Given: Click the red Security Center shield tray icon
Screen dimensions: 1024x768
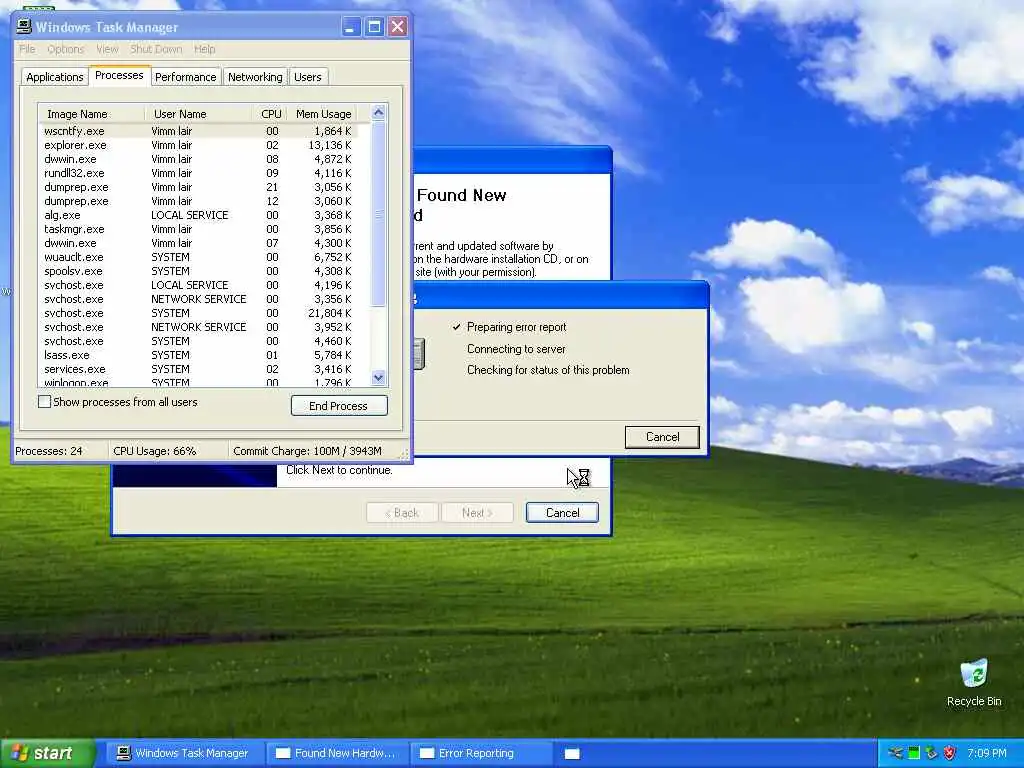Looking at the screenshot, I should [x=950, y=753].
